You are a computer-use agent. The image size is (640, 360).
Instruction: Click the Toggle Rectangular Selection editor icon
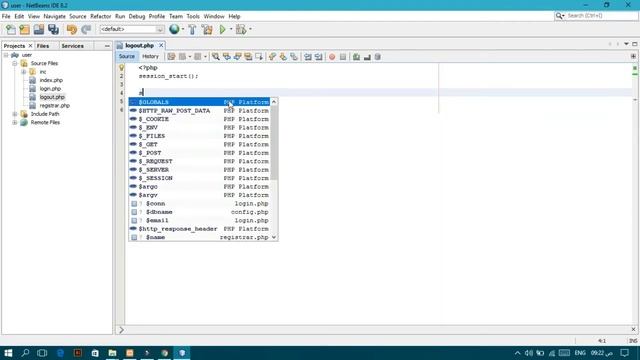point(259,57)
